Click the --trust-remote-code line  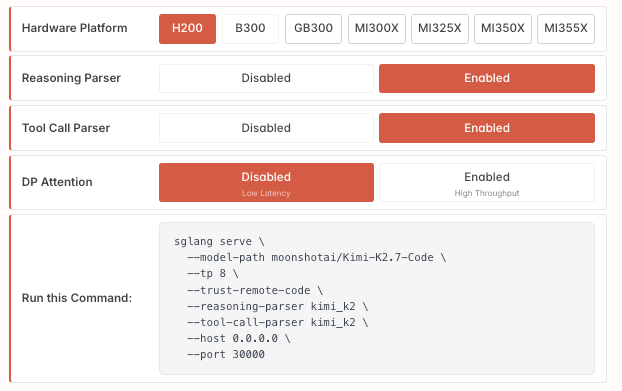tap(255, 290)
